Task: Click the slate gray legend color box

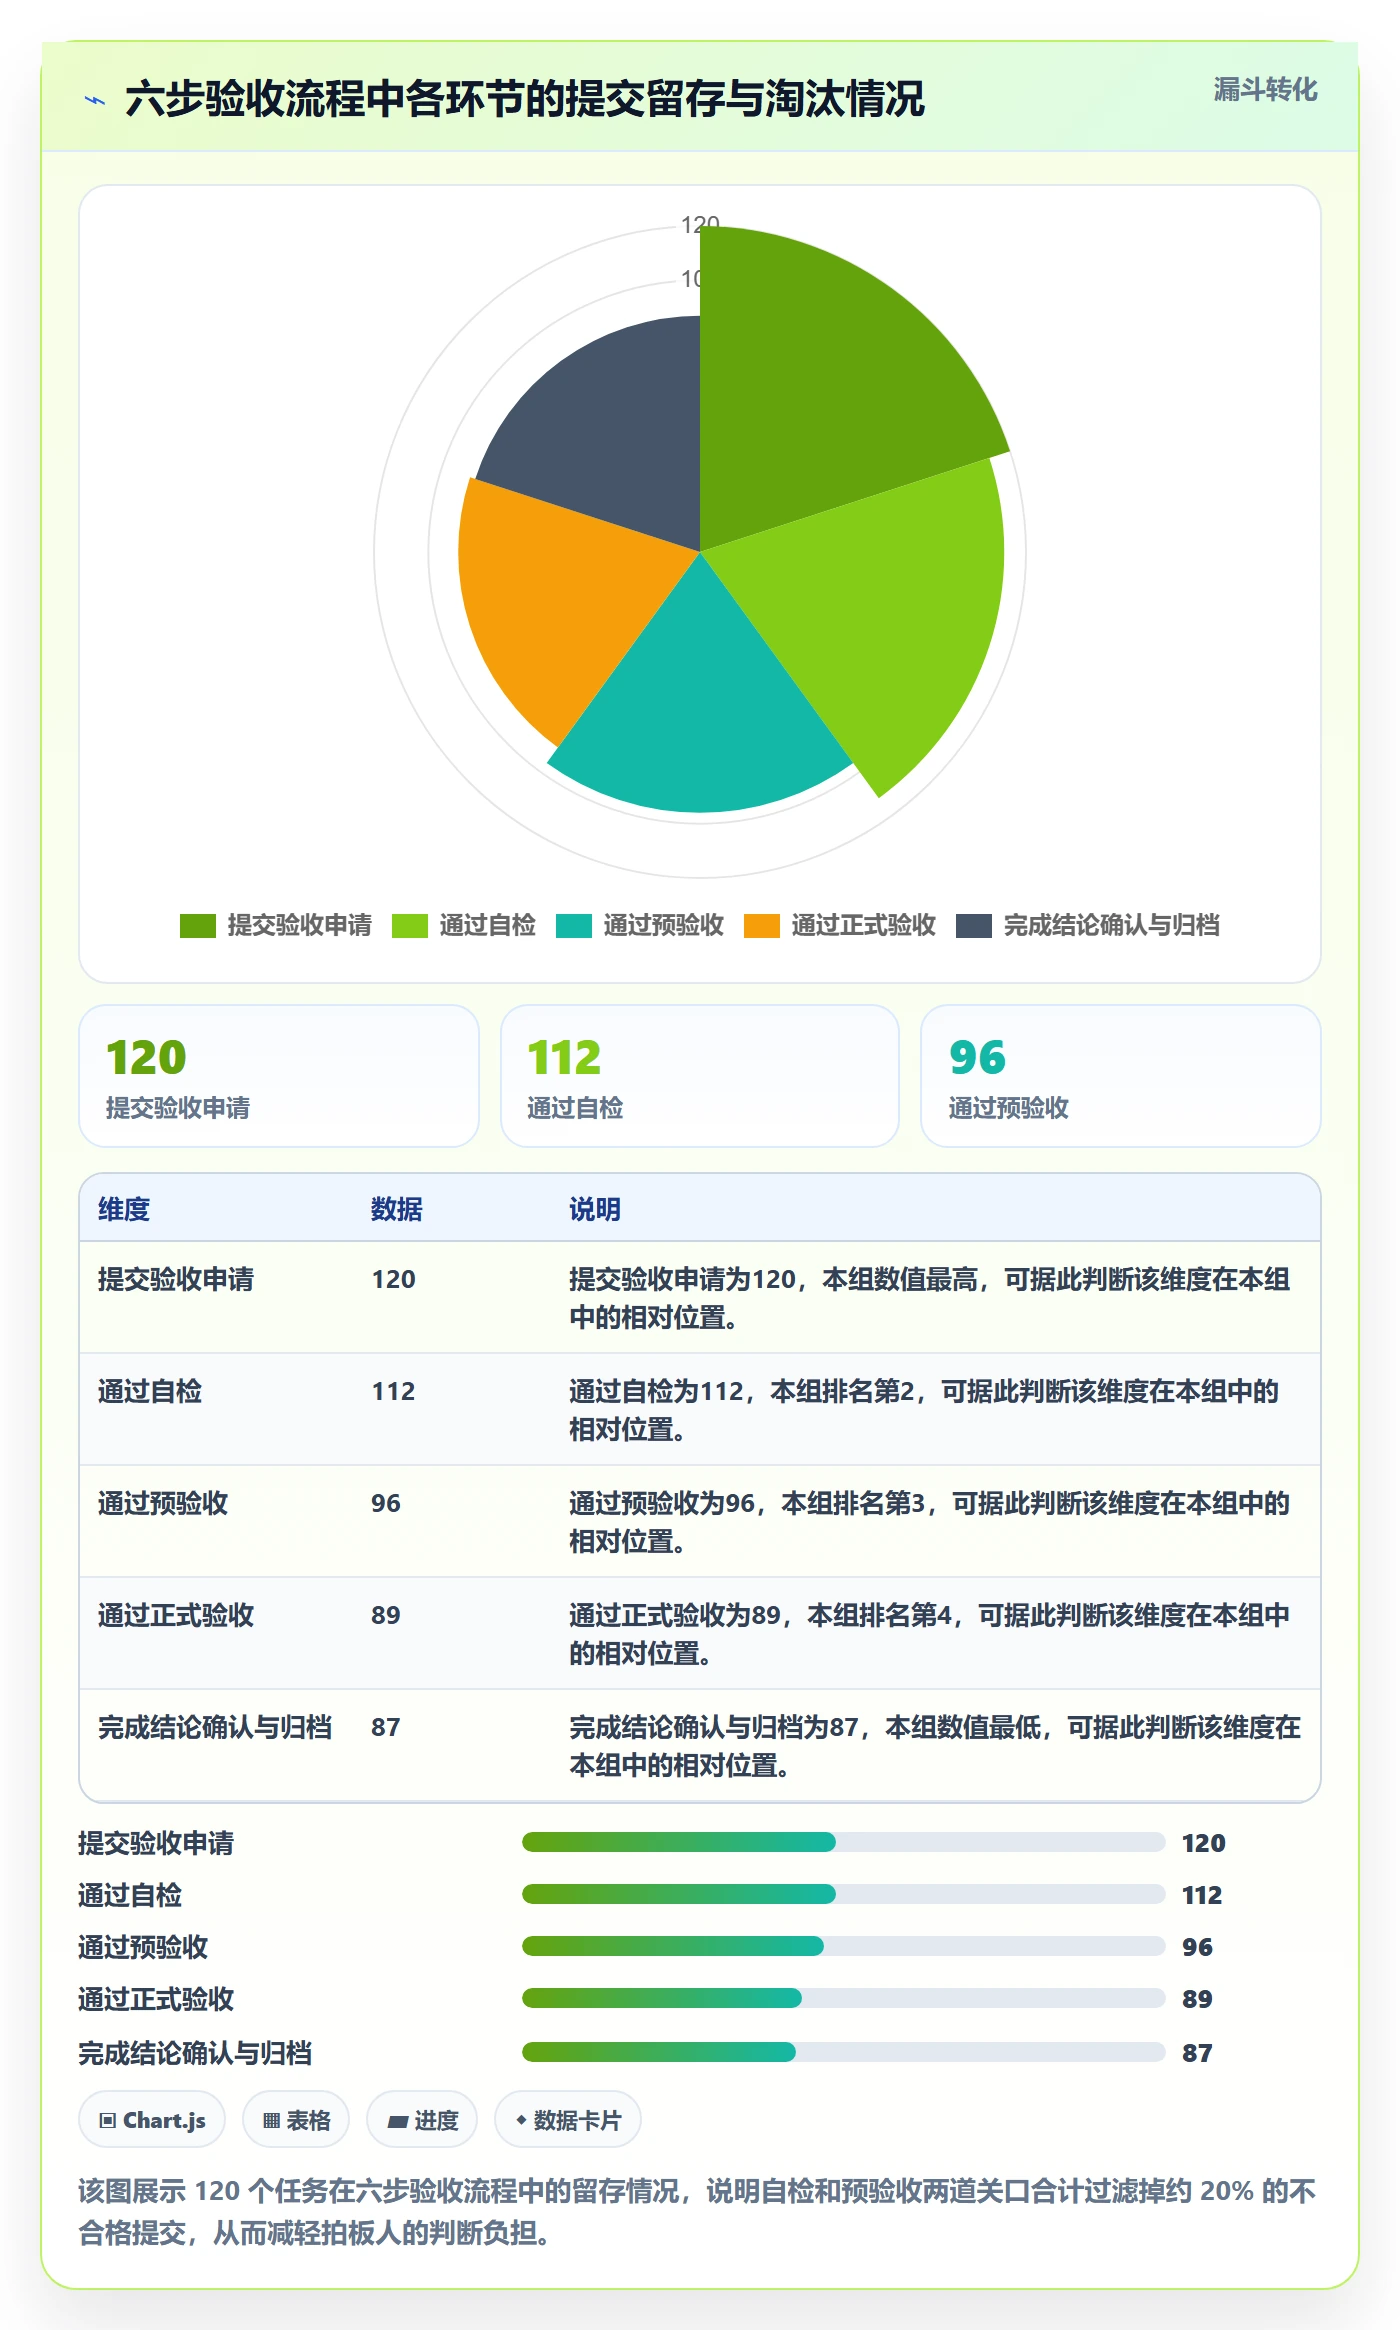Action: (973, 926)
